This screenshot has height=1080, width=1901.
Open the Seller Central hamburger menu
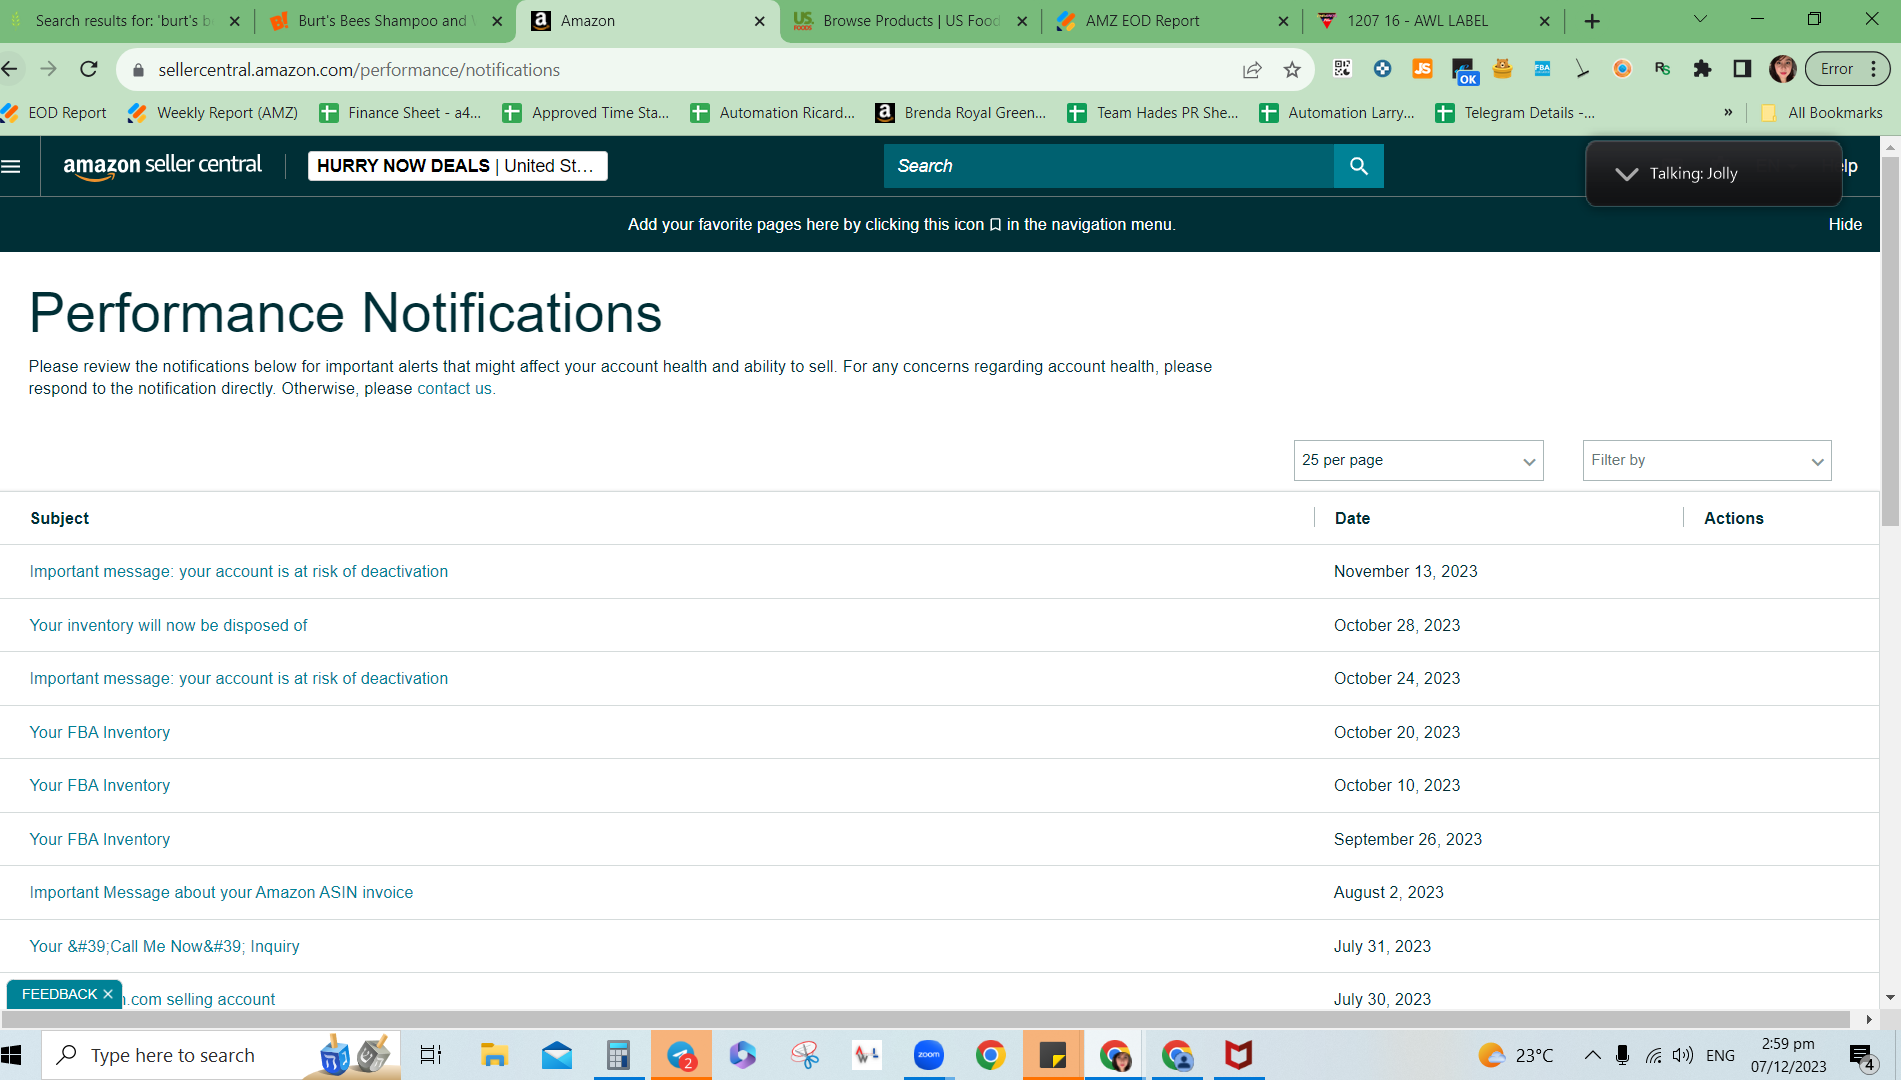pos(11,166)
